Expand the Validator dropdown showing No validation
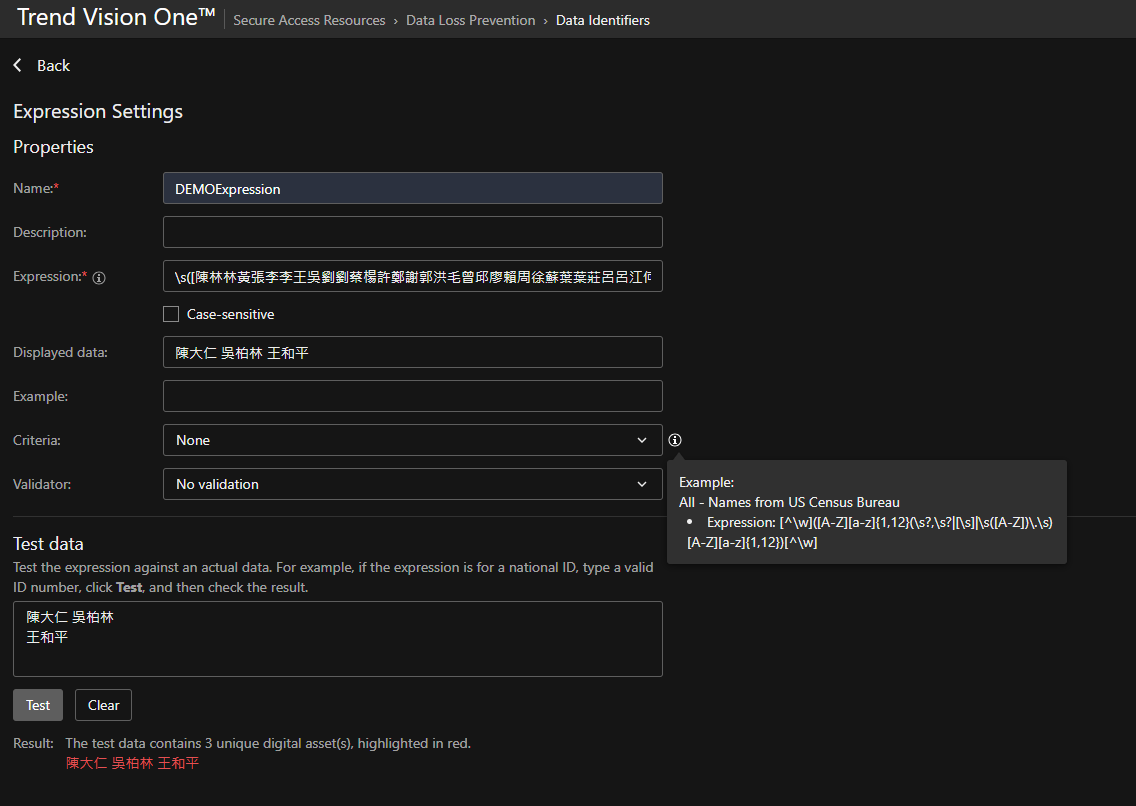Screen dimensions: 1136x806 click(x=412, y=484)
